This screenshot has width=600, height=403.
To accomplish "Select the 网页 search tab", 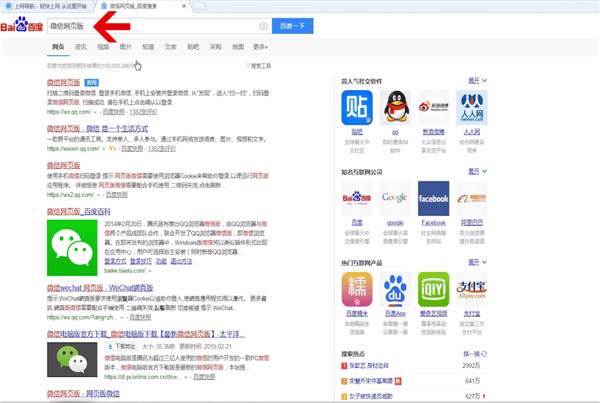I will tap(58, 47).
